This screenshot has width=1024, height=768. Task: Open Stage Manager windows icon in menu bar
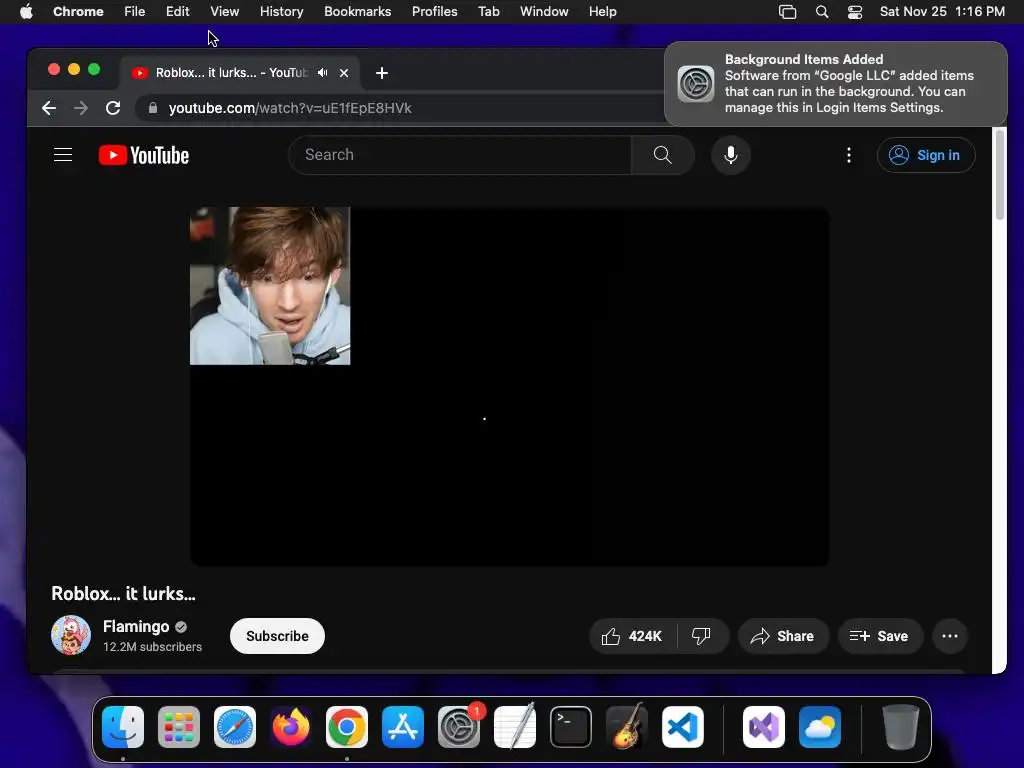click(x=788, y=12)
